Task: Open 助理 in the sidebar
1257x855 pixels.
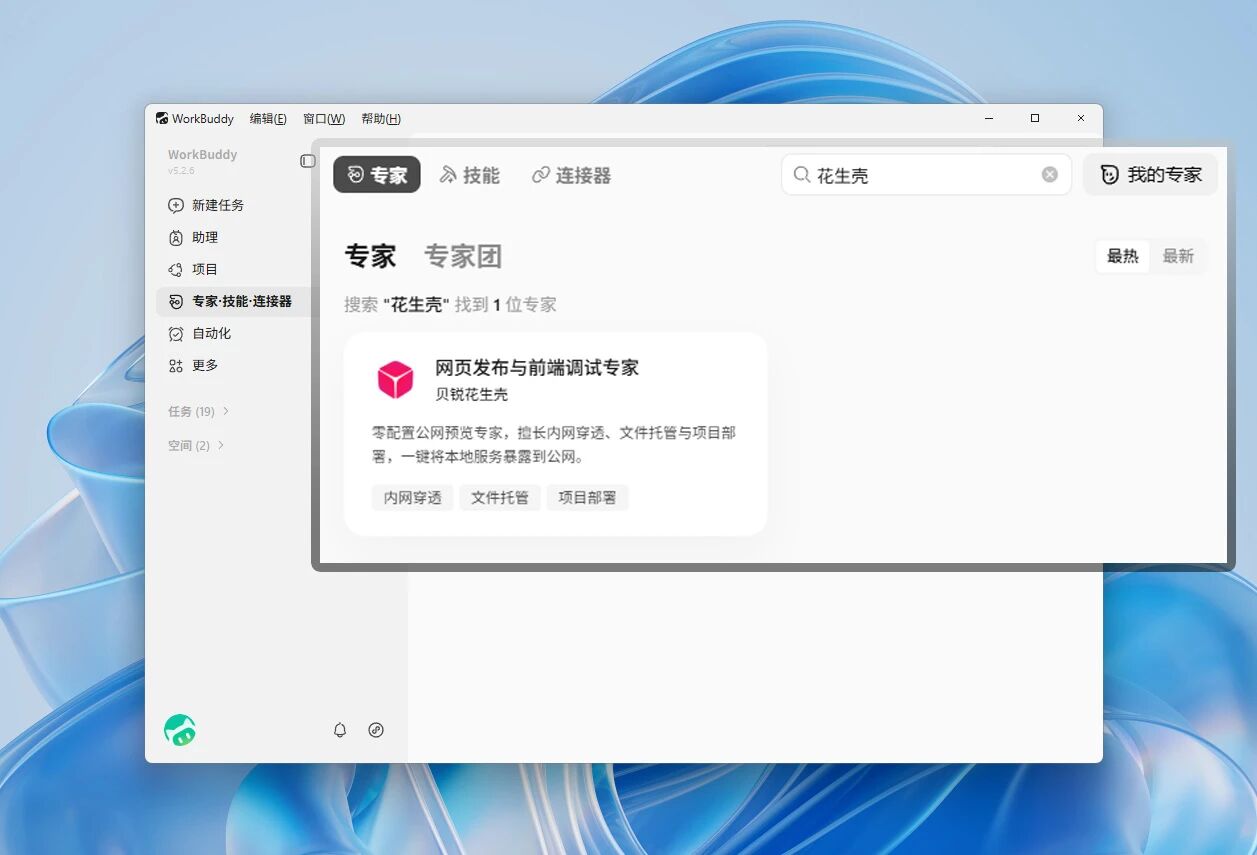Action: click(x=205, y=237)
